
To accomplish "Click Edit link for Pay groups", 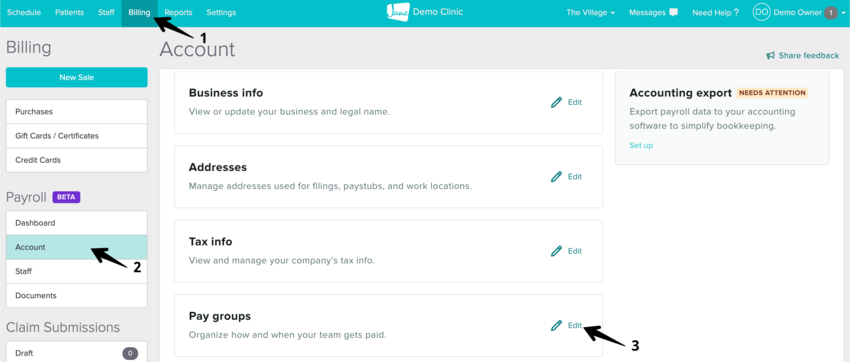I will click(x=575, y=326).
